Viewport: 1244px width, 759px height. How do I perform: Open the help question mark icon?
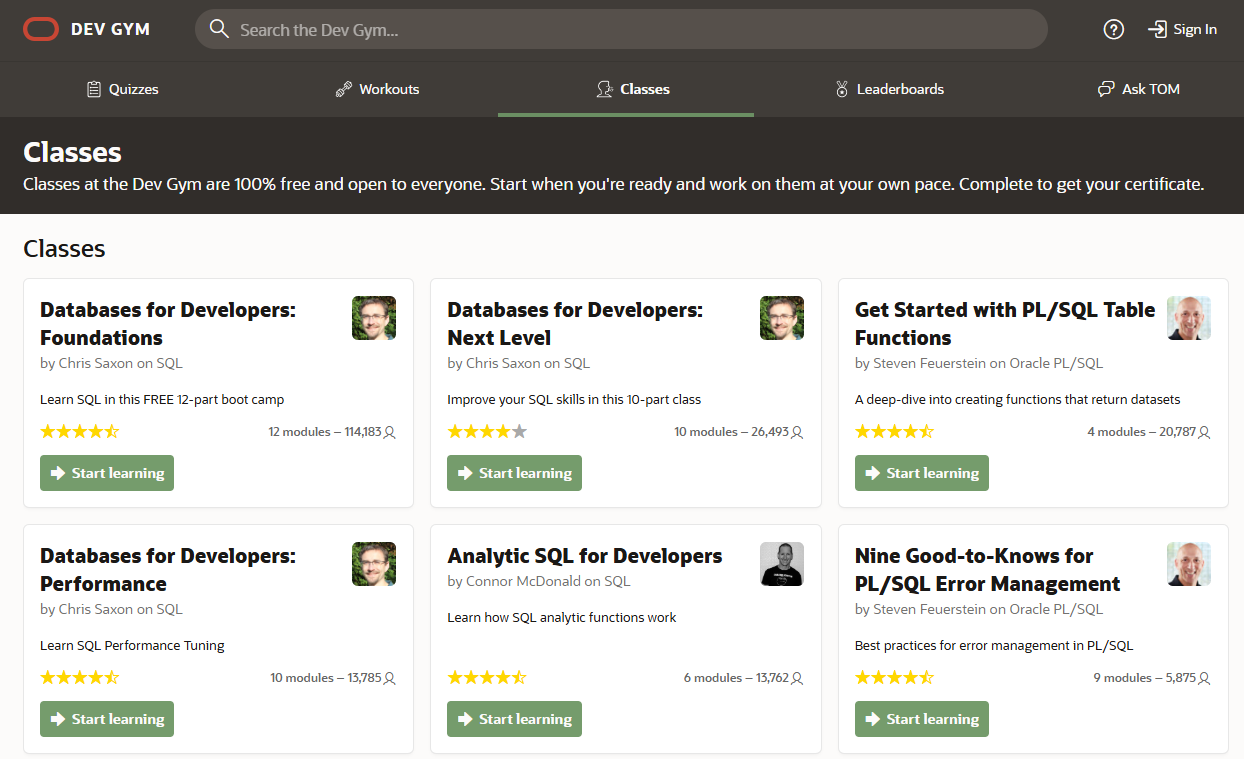pyautogui.click(x=1113, y=30)
